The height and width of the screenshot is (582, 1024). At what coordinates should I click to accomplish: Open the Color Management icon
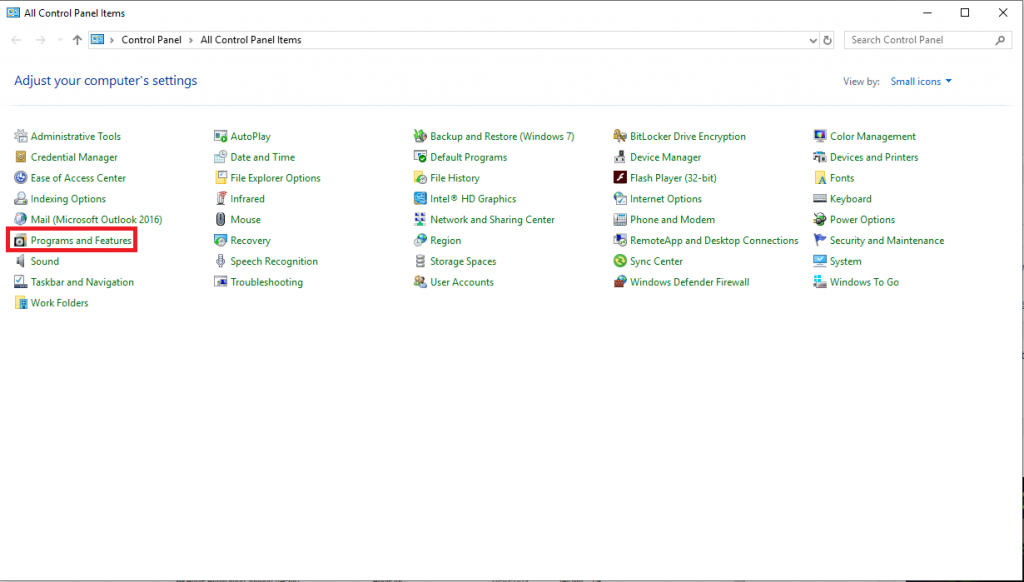(820, 137)
